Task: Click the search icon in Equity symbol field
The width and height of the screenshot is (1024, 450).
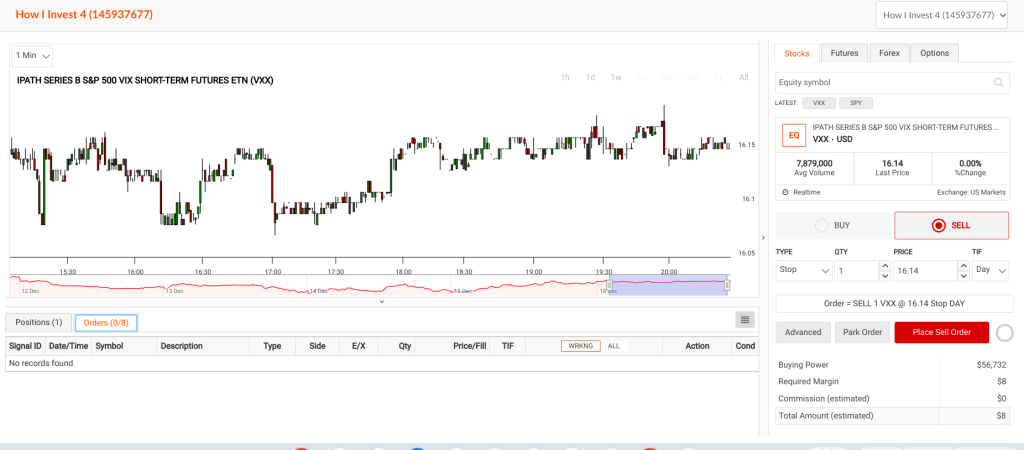Action: click(x=997, y=83)
